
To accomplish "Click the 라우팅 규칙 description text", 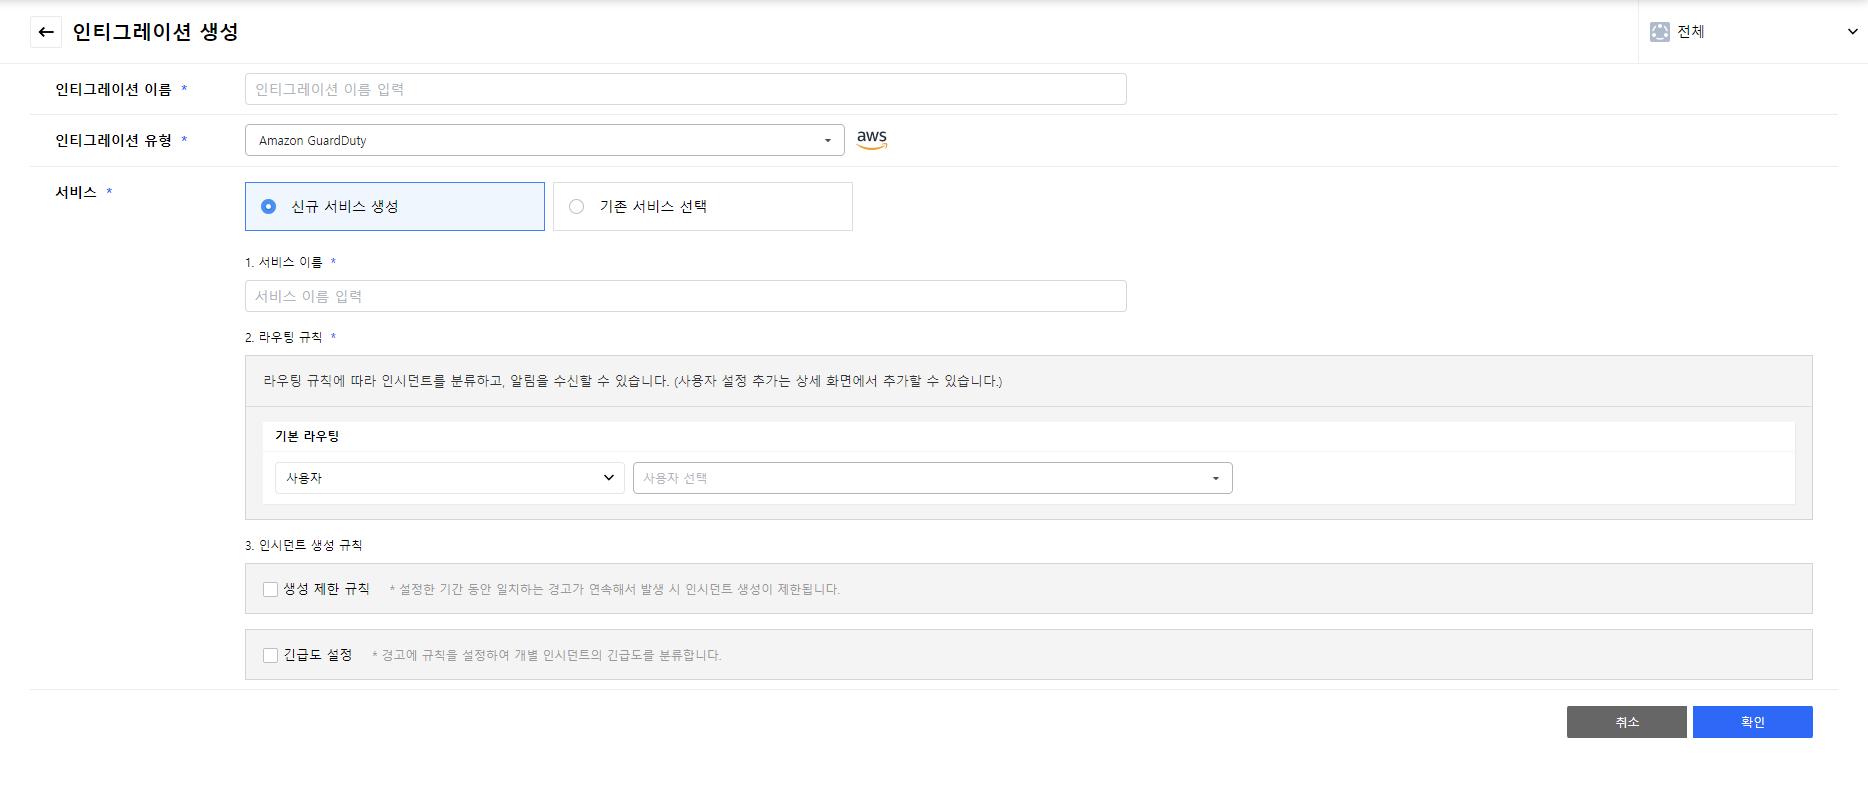I will 632,381.
